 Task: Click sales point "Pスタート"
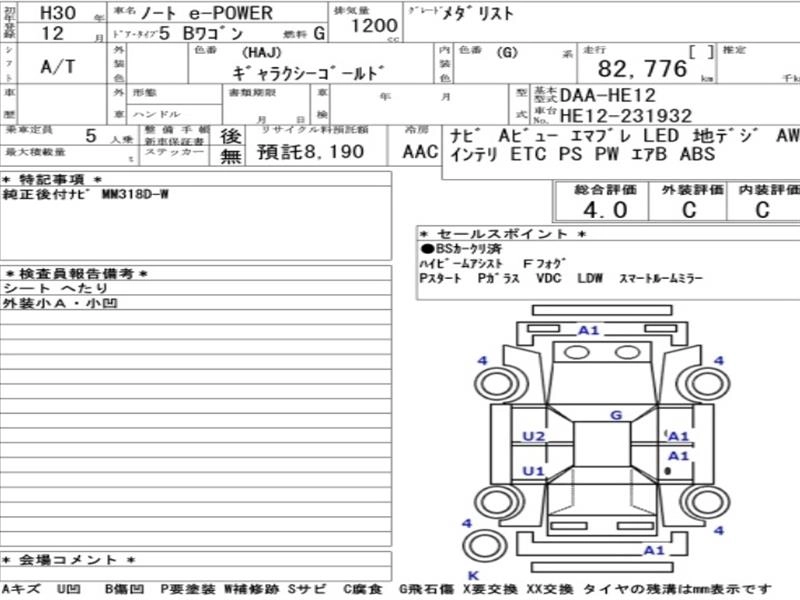pos(440,279)
